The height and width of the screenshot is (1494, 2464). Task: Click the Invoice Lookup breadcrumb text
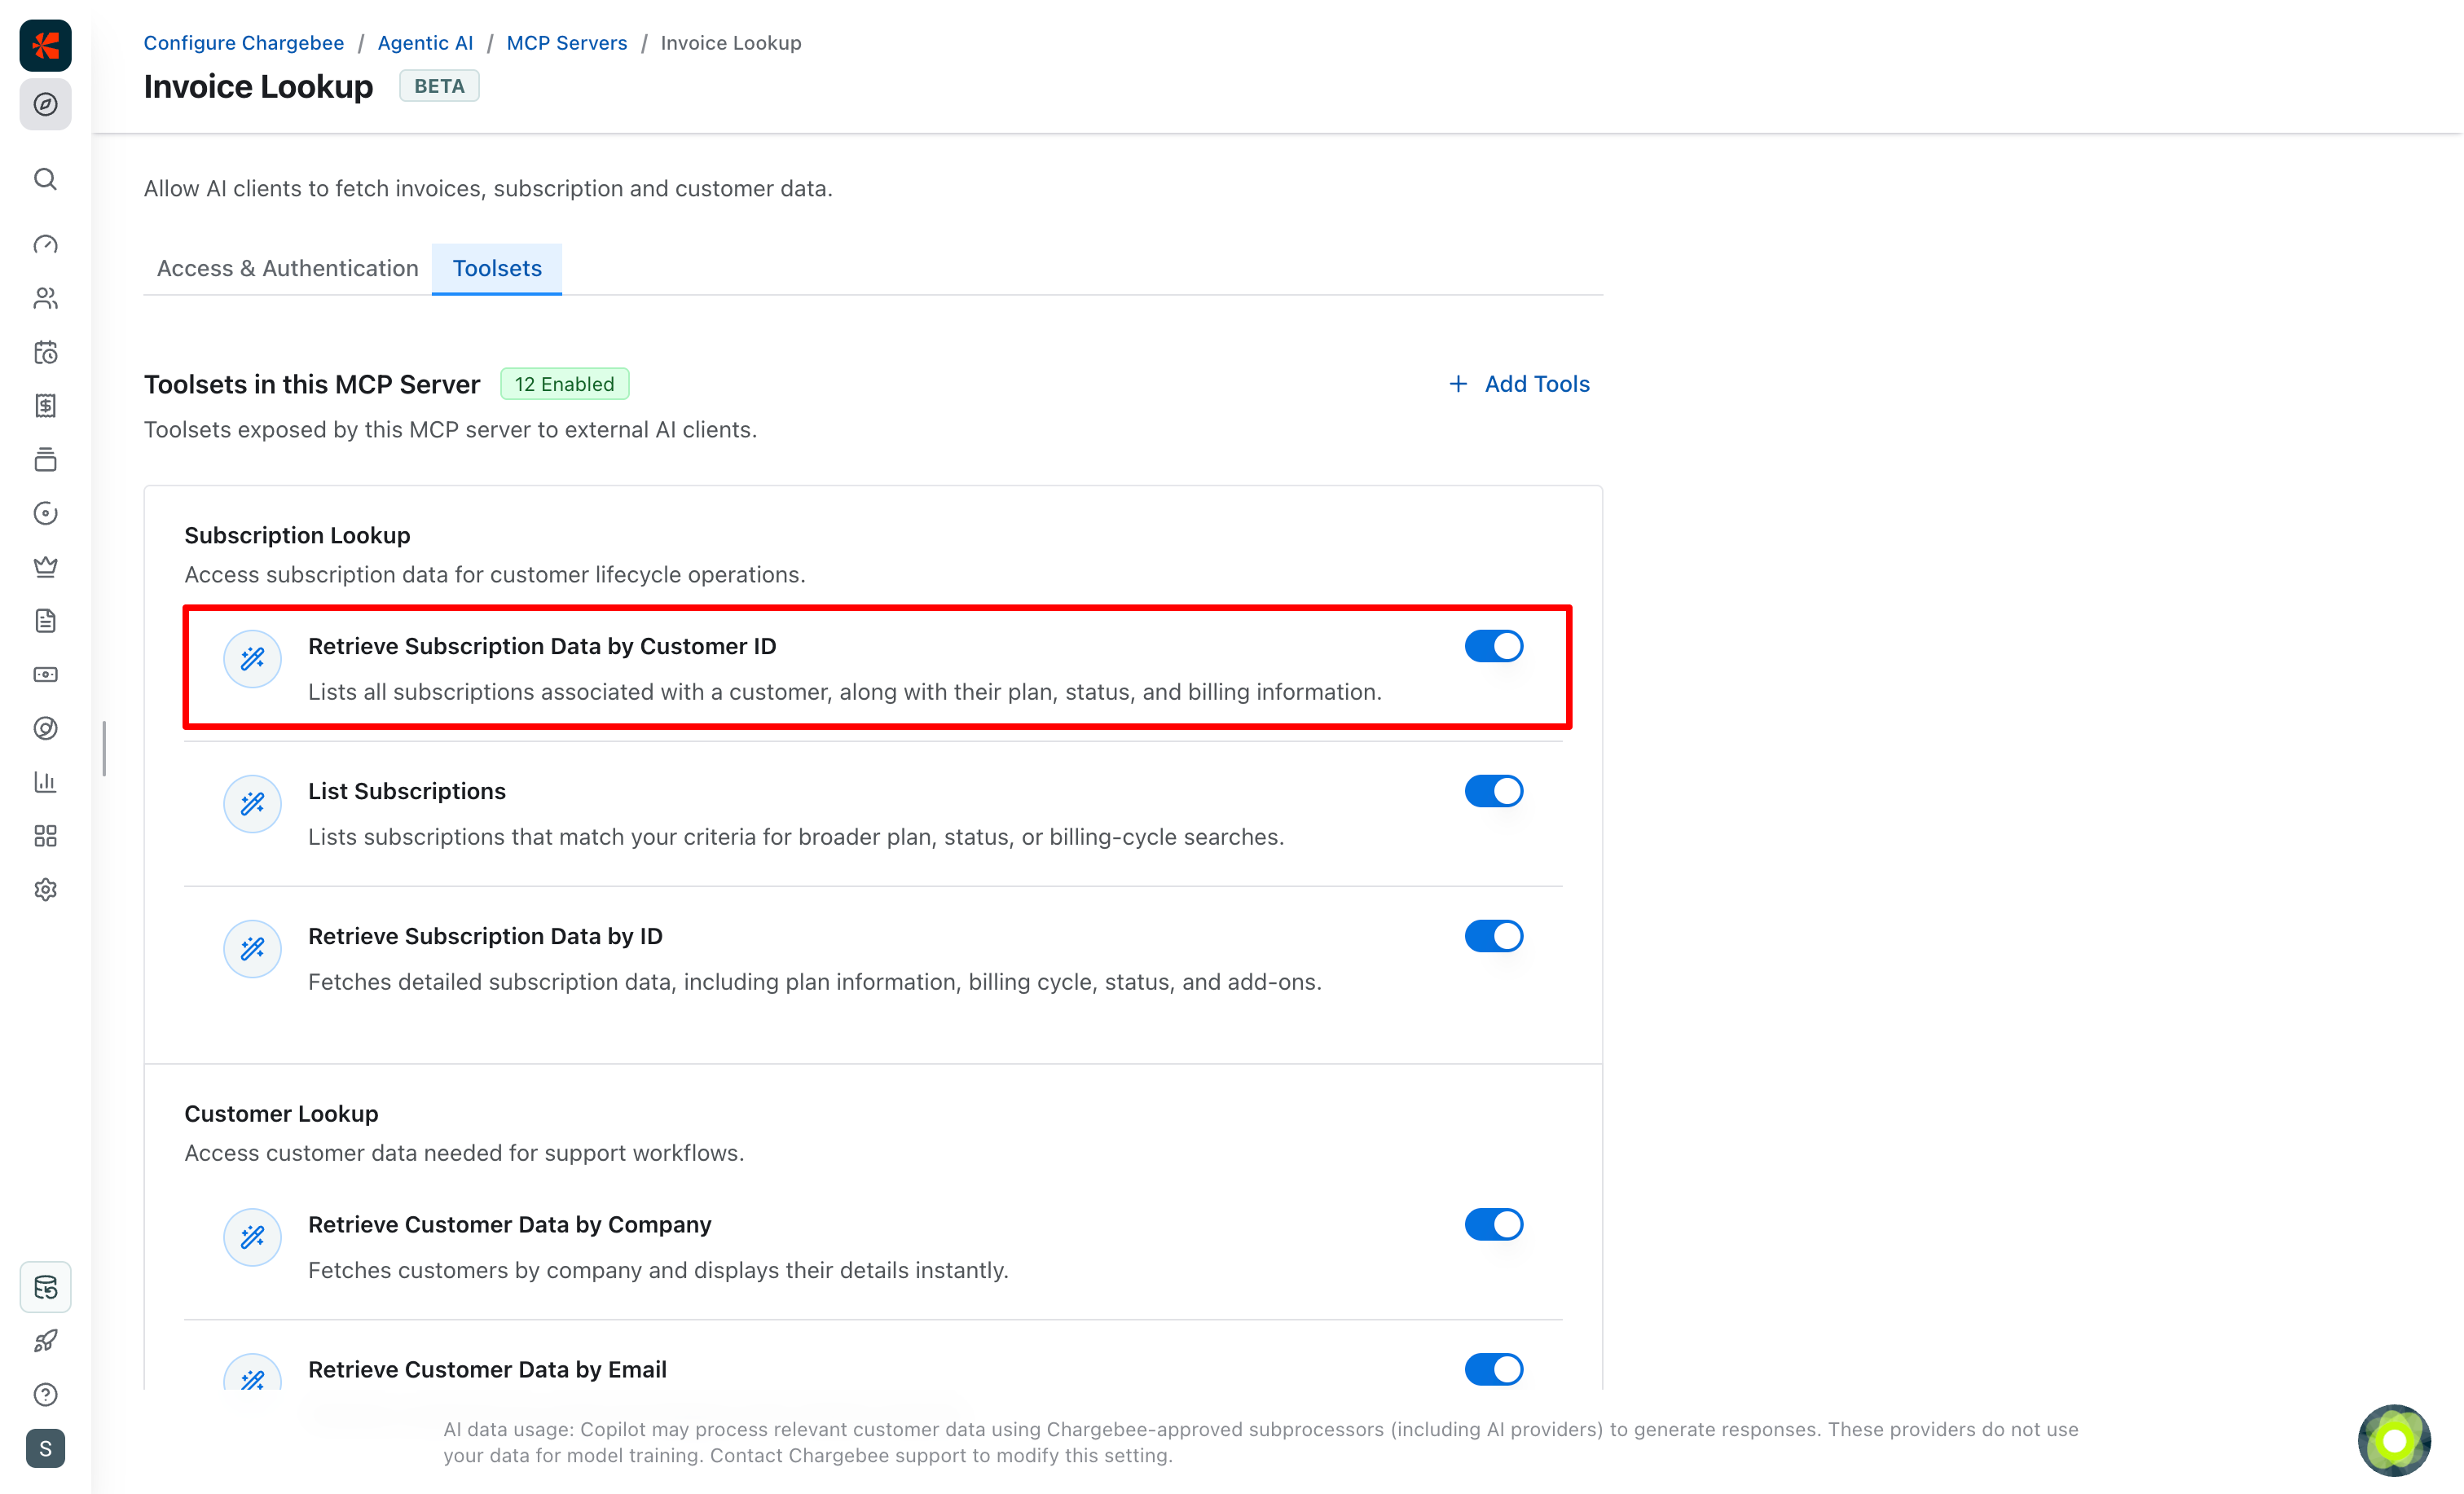click(731, 43)
